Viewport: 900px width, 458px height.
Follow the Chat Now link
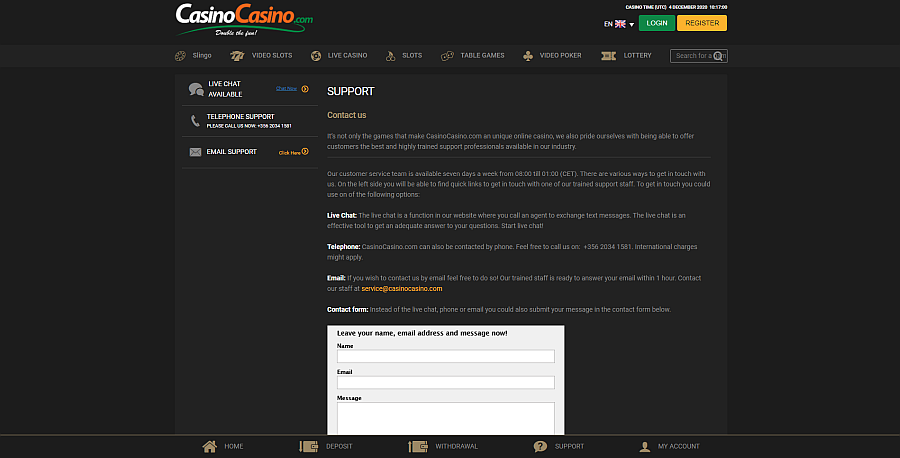(286, 89)
